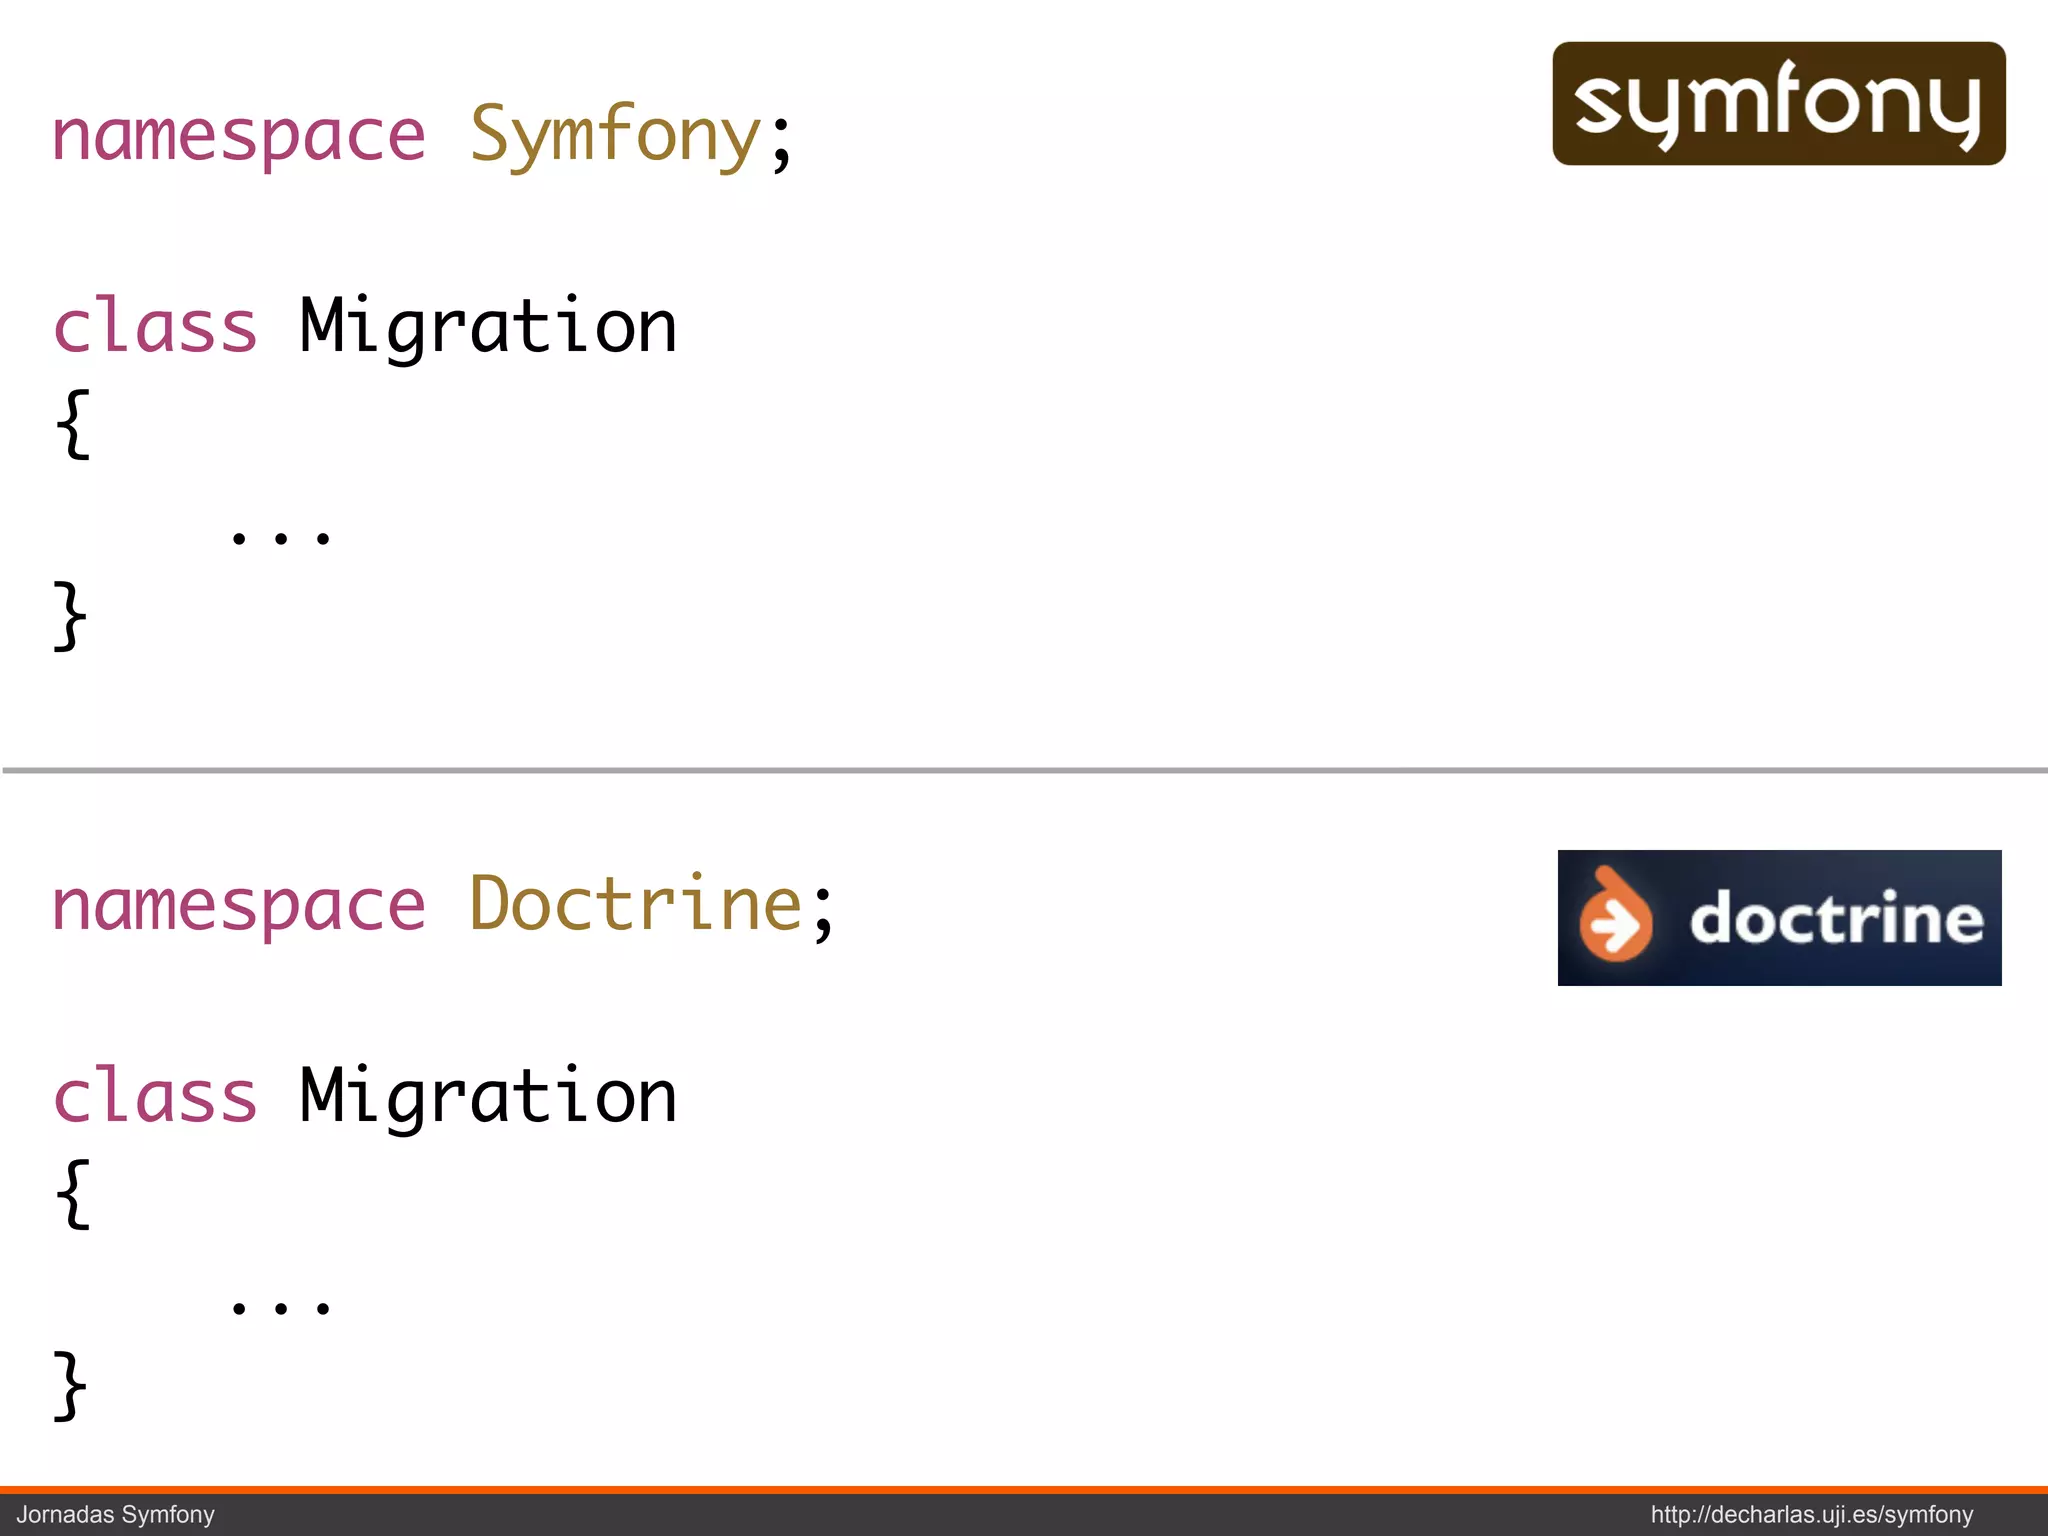Select the 'Symfony' namespace name
Screen dimensions: 2048x1536
tap(617, 137)
